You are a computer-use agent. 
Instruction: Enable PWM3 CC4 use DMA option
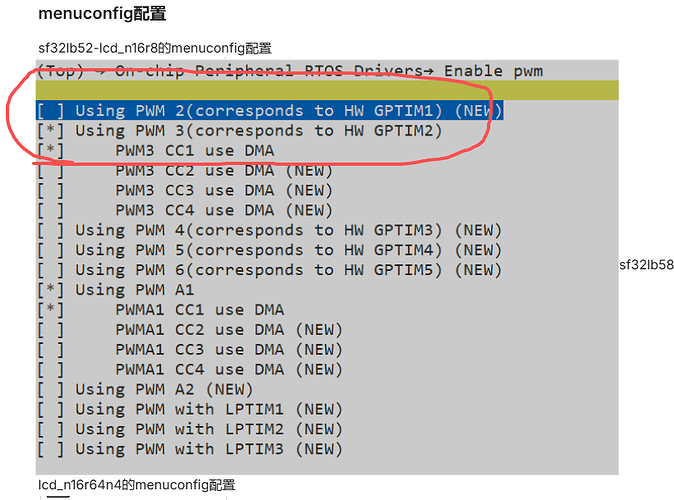click(x=51, y=211)
